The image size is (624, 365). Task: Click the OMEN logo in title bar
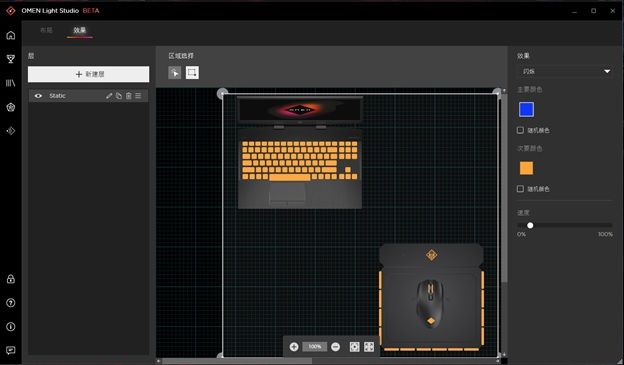click(11, 11)
